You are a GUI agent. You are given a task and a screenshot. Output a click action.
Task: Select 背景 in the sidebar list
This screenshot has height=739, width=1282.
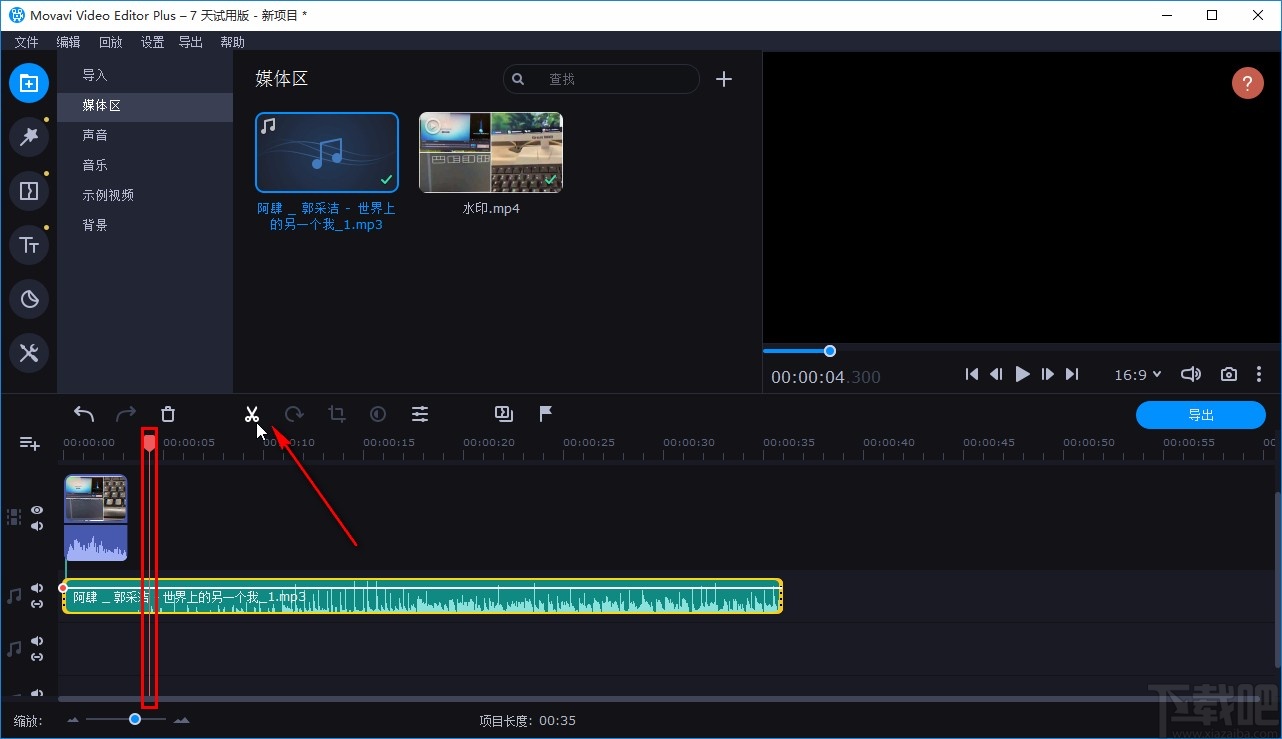tap(145, 225)
